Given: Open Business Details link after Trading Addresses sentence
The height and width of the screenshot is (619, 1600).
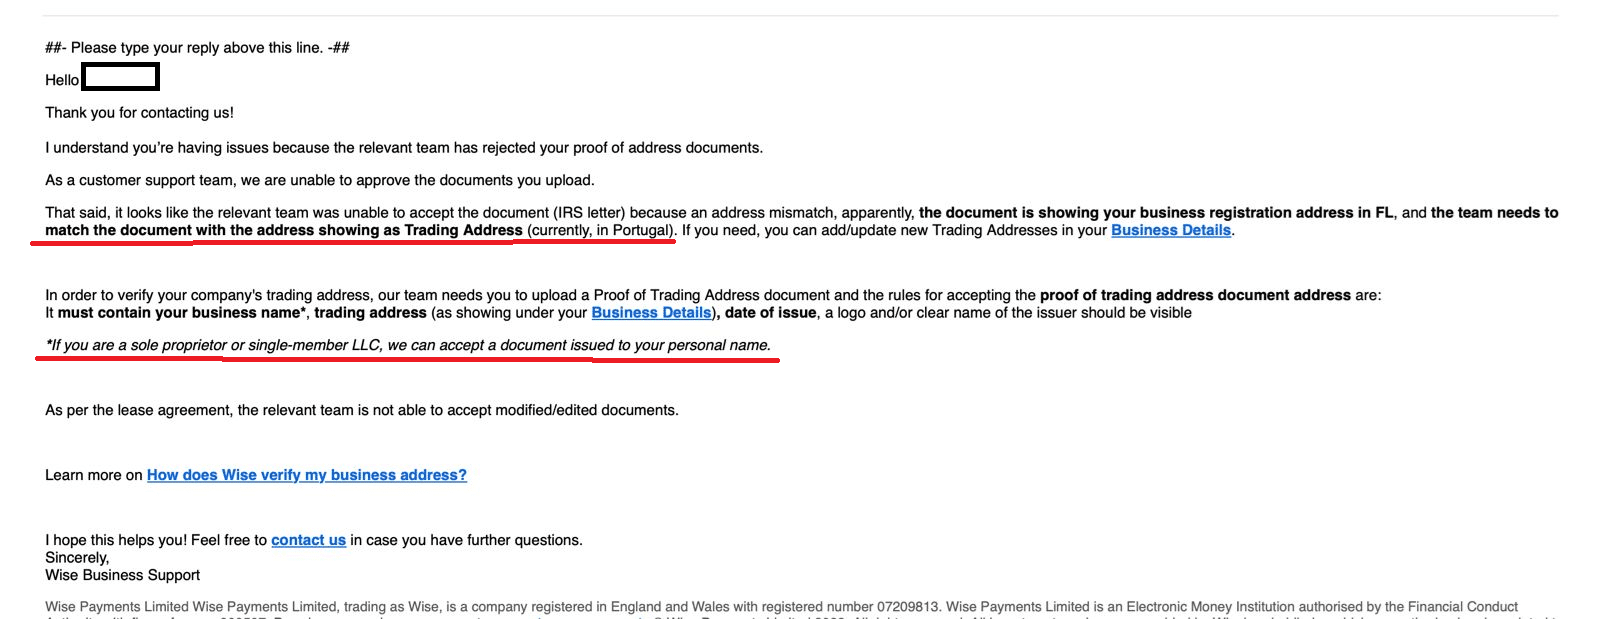Looking at the screenshot, I should [x=1170, y=230].
